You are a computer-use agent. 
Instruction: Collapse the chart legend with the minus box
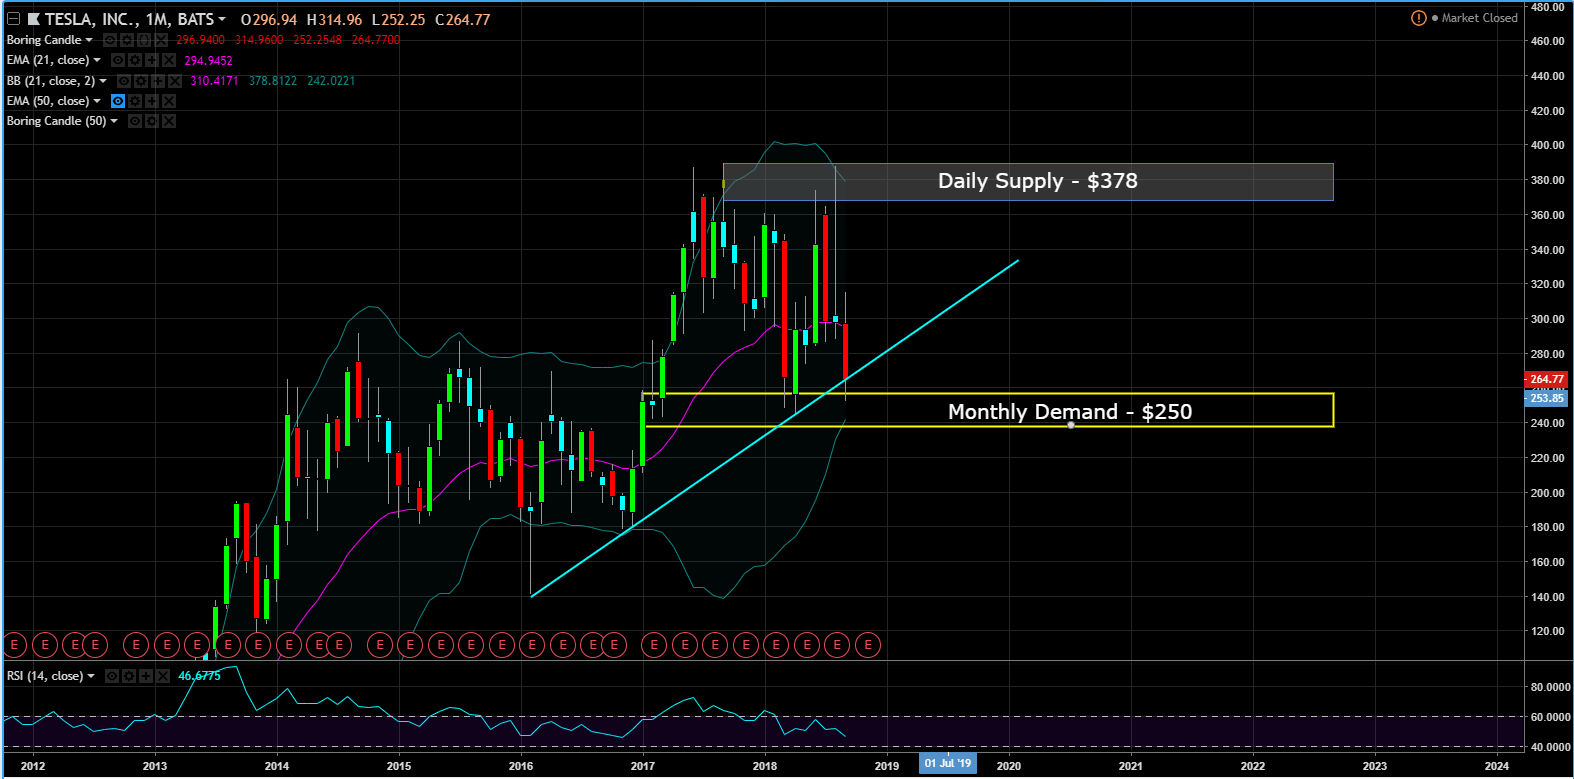click(x=13, y=19)
